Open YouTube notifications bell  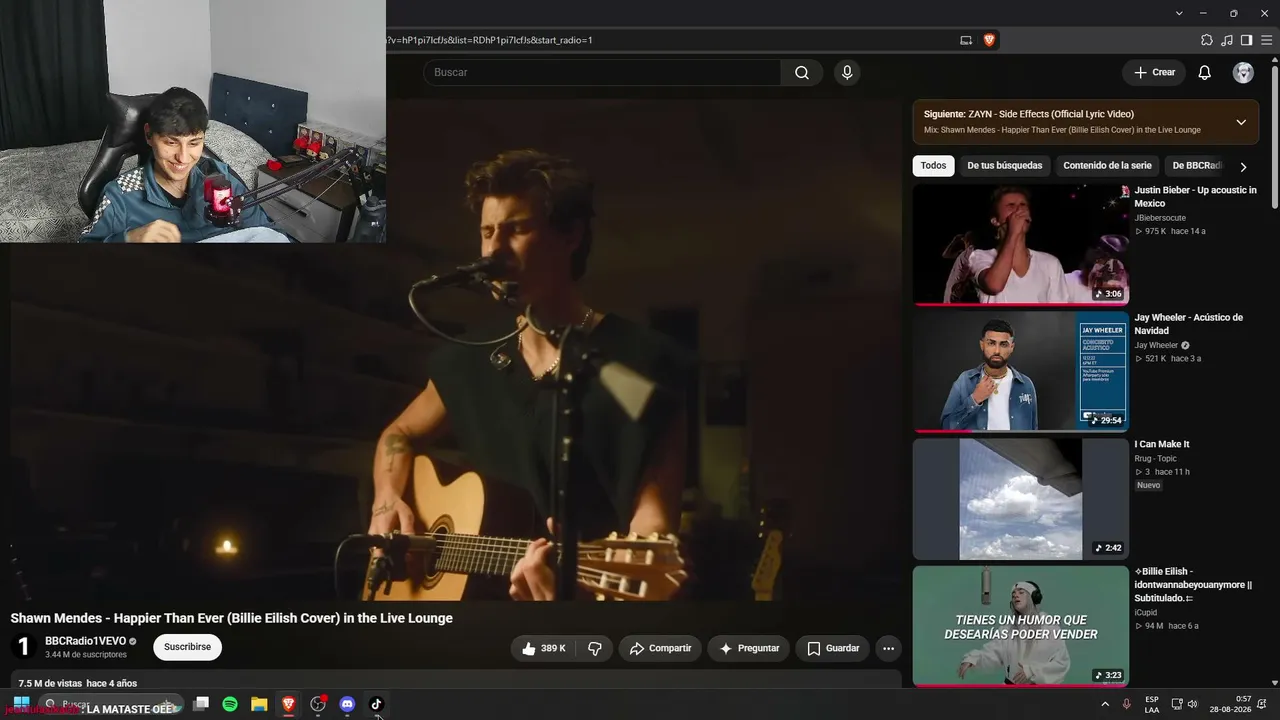[1205, 72]
